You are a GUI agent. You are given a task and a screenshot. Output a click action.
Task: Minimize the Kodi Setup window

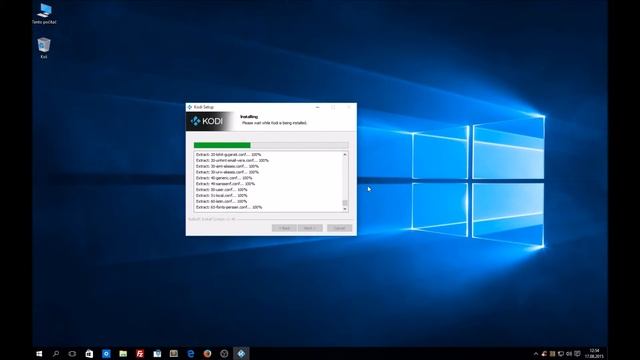318,107
